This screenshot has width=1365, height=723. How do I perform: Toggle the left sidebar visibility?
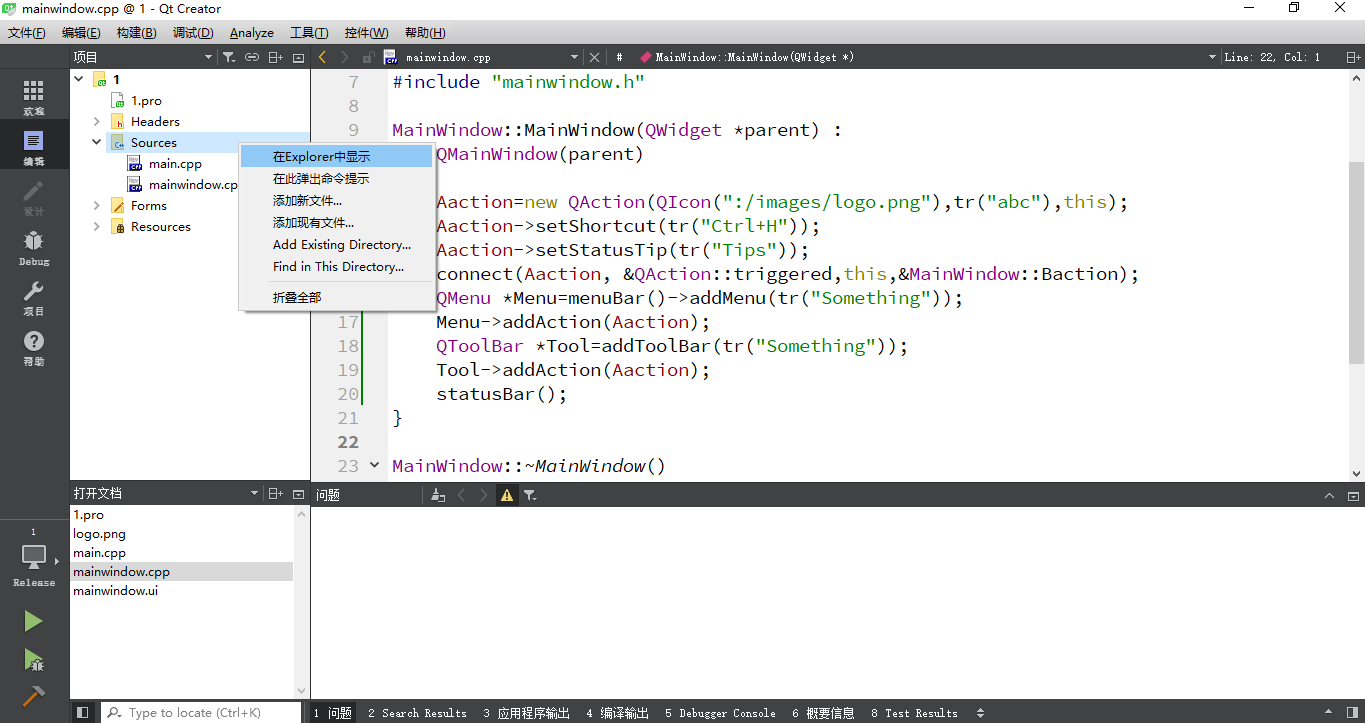[x=83, y=712]
